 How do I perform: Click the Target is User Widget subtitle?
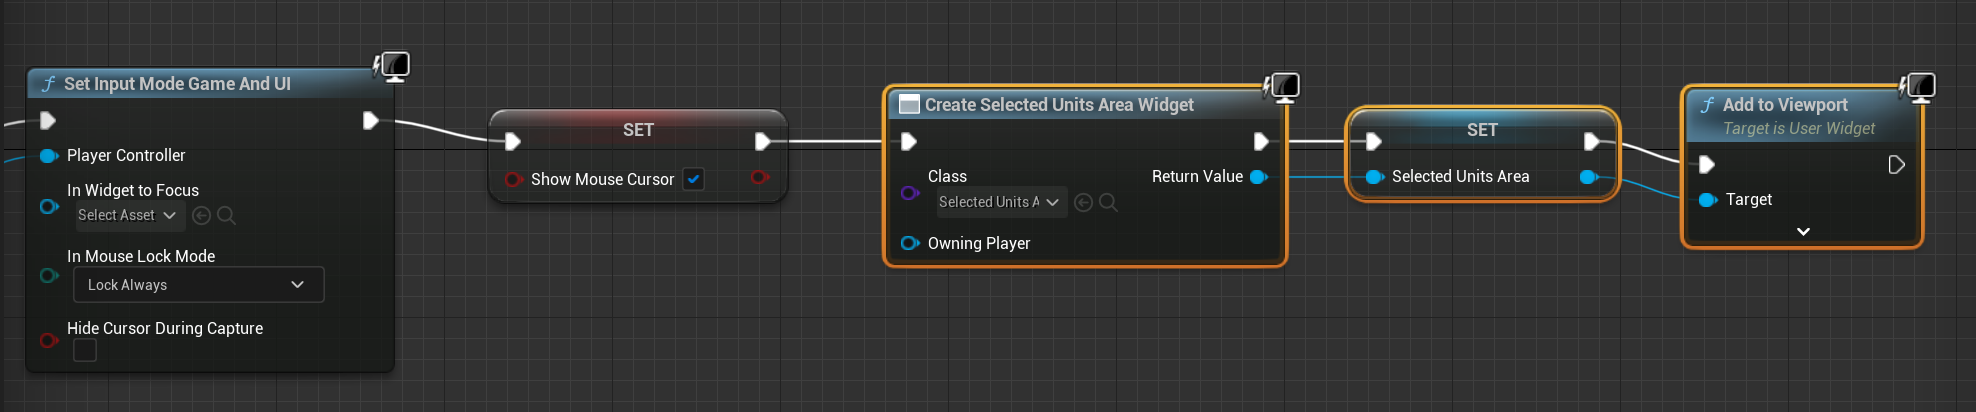[1799, 128]
